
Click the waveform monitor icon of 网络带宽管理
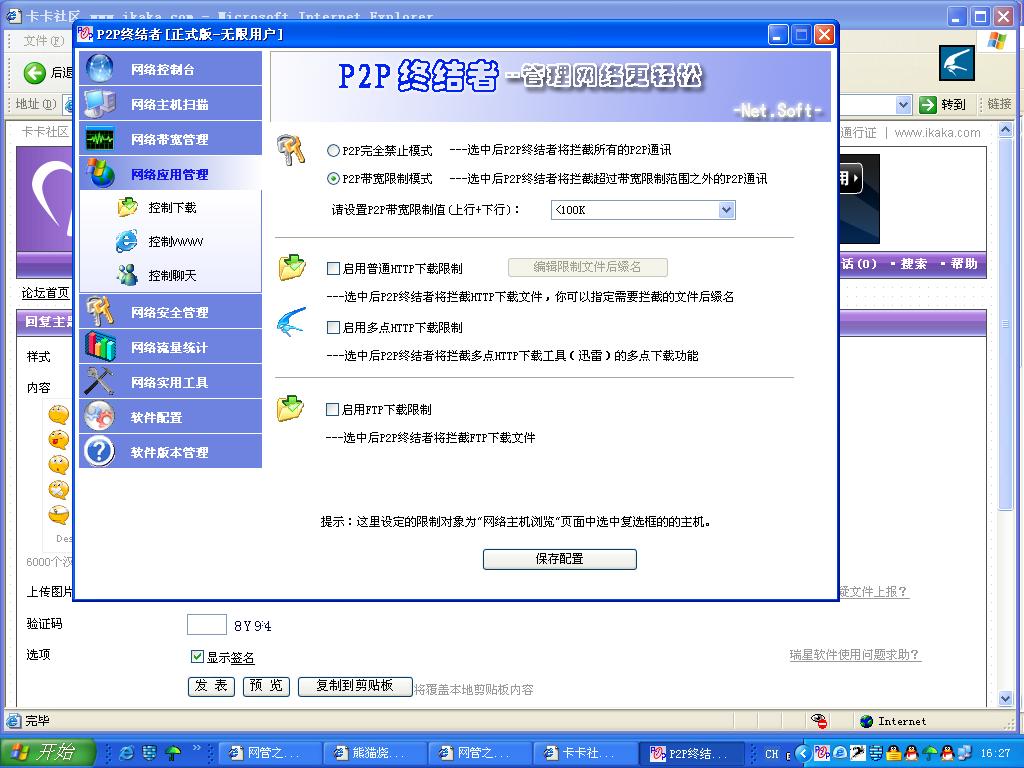click(100, 139)
